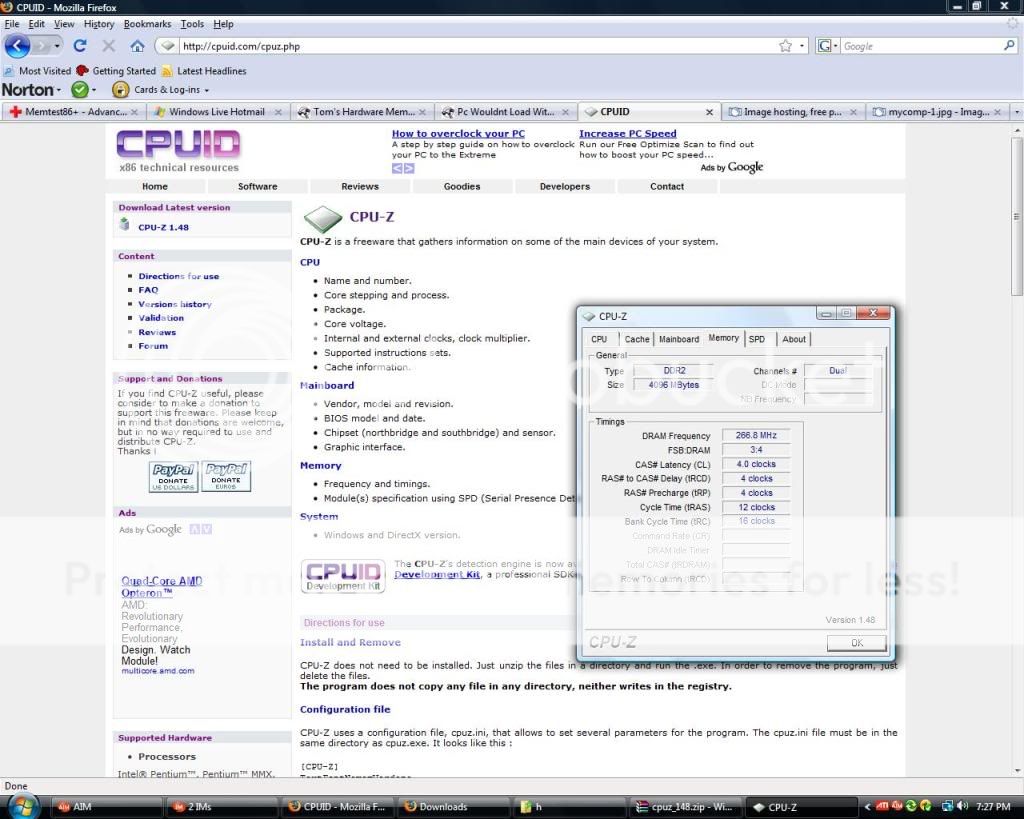The height and width of the screenshot is (819, 1024).
Task: Download CPU-Z 1.48 from the sidebar link
Action: pos(163,227)
